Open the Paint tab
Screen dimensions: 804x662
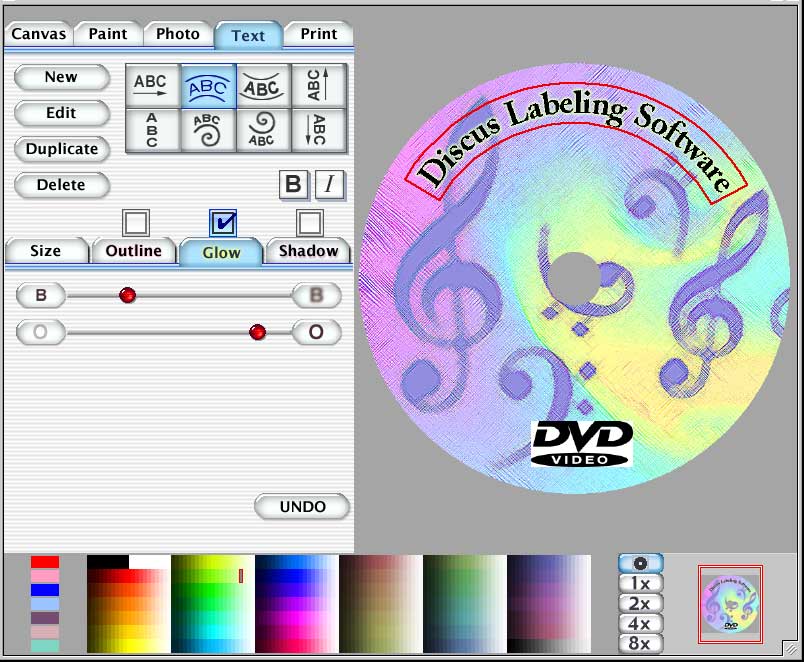click(108, 34)
